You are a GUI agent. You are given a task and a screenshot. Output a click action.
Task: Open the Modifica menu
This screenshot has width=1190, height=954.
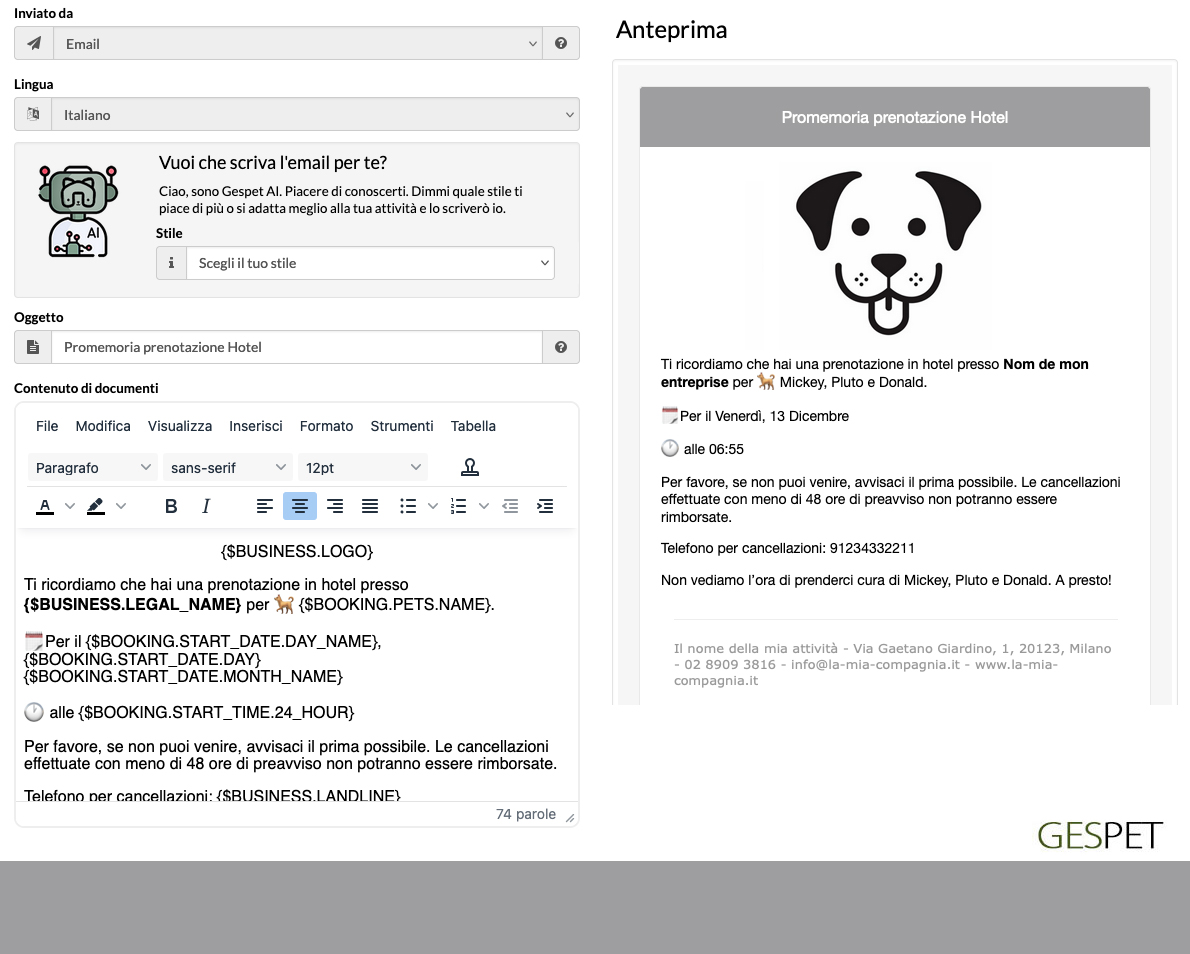pyautogui.click(x=103, y=426)
